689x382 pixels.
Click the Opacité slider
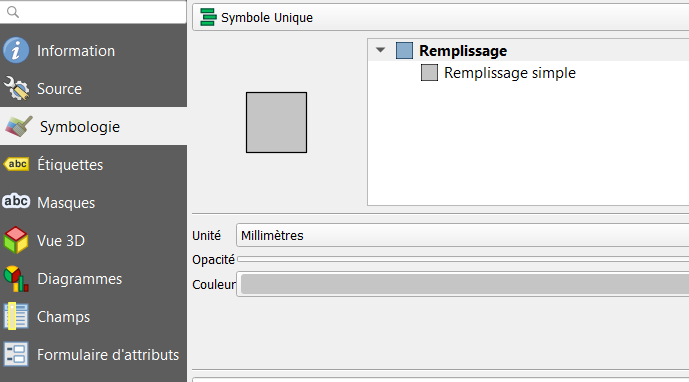[x=463, y=260]
